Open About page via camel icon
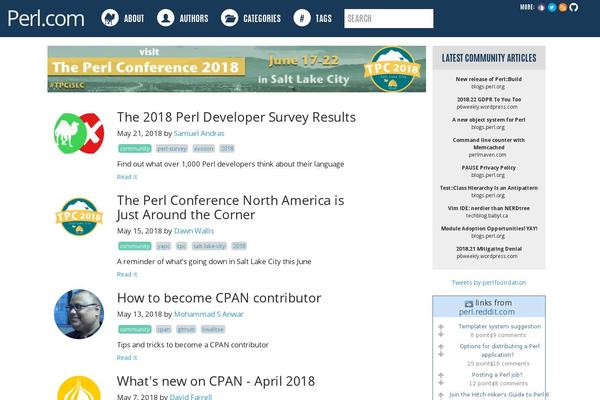 coord(110,18)
